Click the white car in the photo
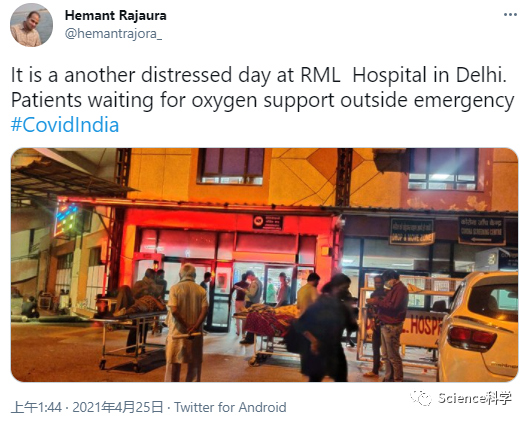Screen dimensions: 528x421 [x=478, y=325]
